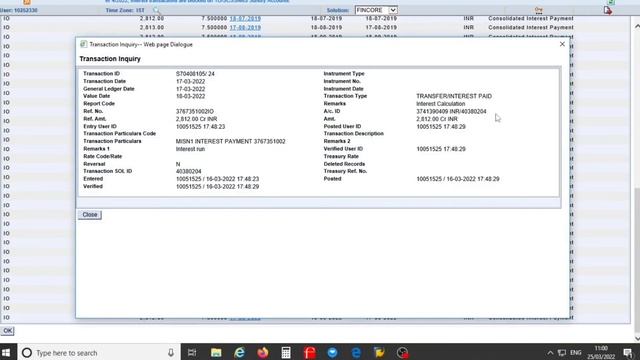Screen dimensions: 640x360
Task: Click the Close button in dialog
Action: click(x=90, y=215)
